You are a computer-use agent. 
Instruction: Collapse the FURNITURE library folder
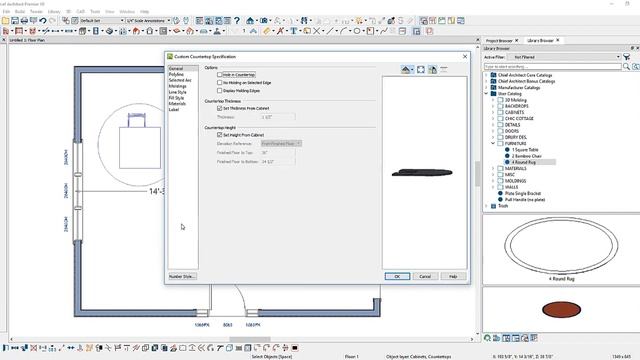[x=493, y=144]
